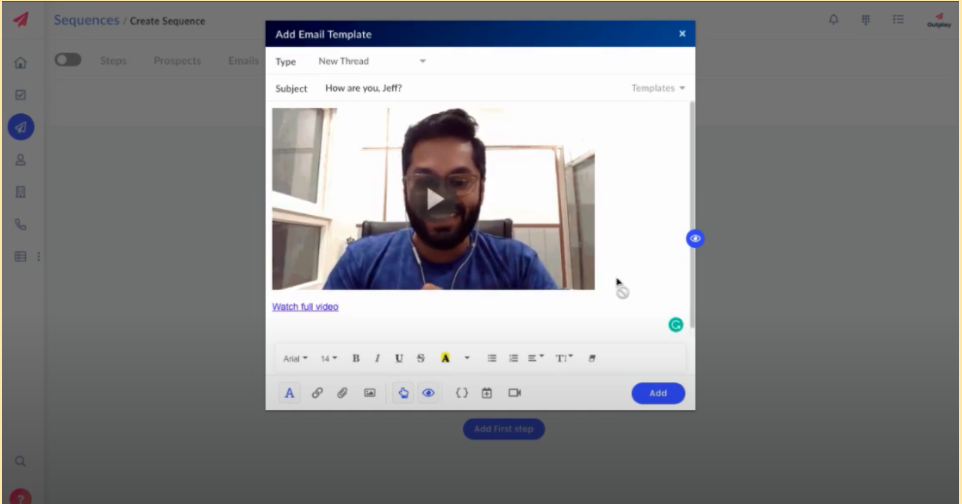The width and height of the screenshot is (962, 504).
Task: Close the Add Email Template dialog
Action: point(682,34)
